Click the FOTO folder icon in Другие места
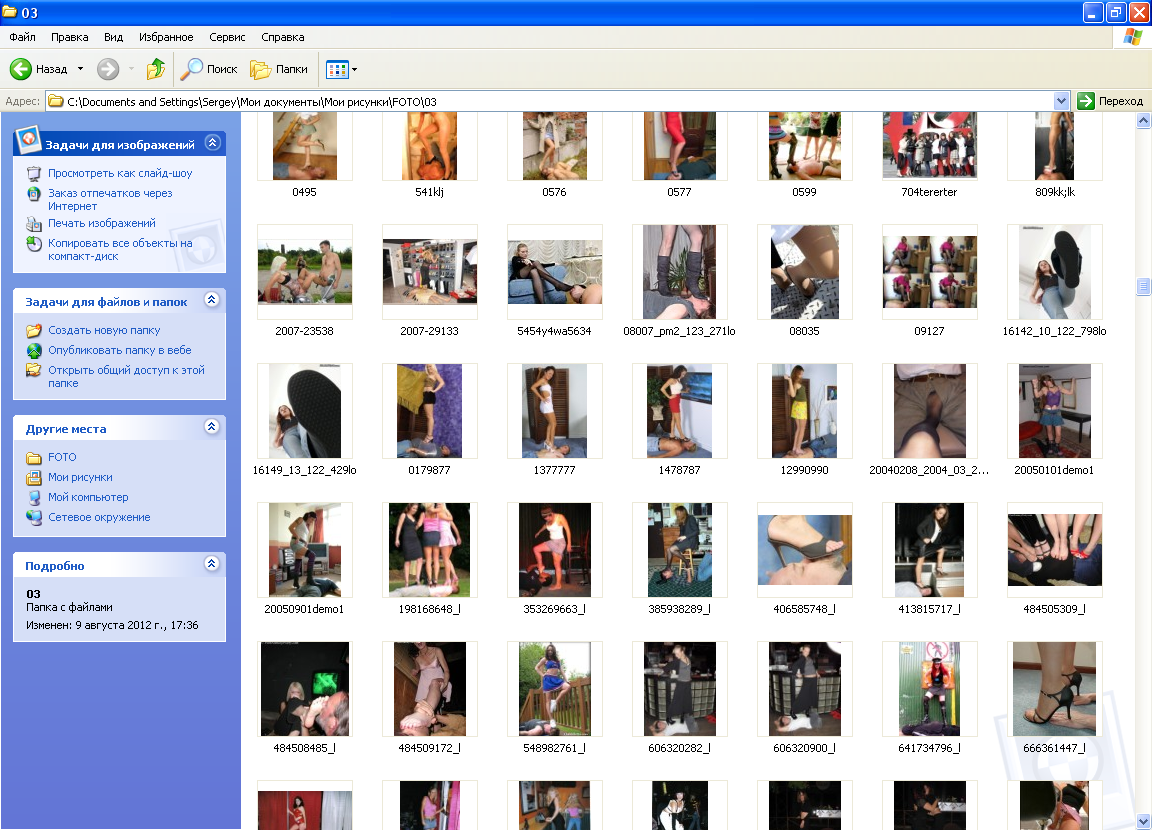 34,458
